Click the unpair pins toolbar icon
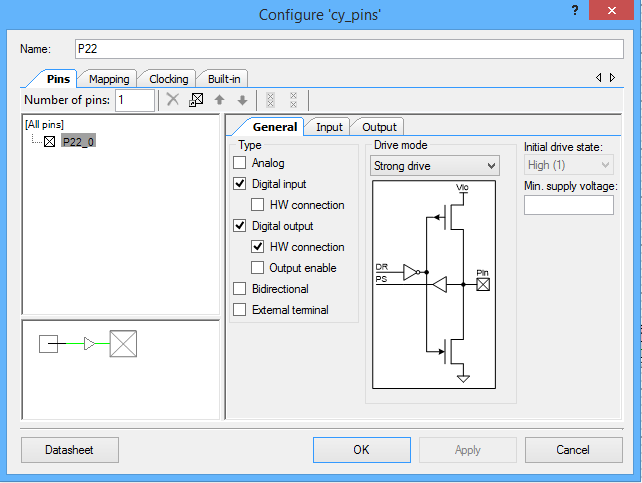Viewport: 642px width, 483px height. pos(293,100)
